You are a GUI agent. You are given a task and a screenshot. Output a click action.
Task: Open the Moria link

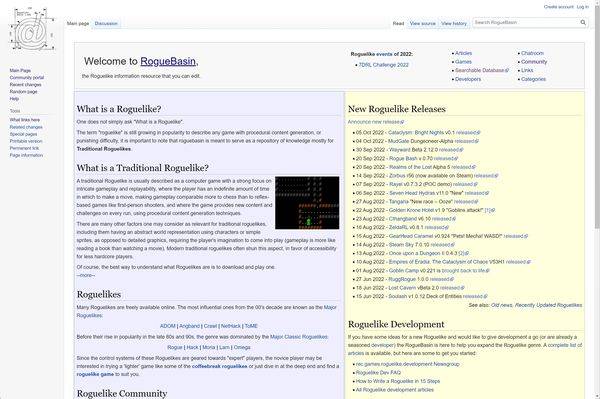[x=209, y=348]
